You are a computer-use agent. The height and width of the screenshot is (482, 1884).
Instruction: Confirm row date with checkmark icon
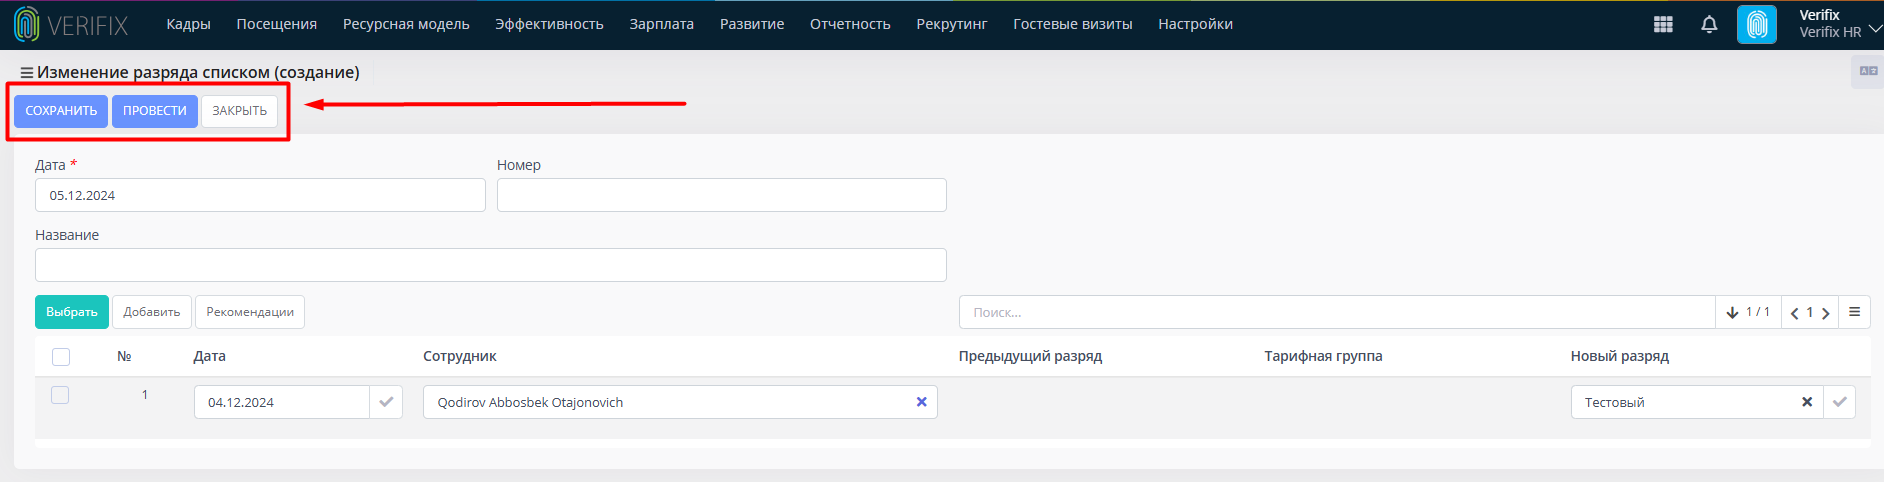(386, 402)
